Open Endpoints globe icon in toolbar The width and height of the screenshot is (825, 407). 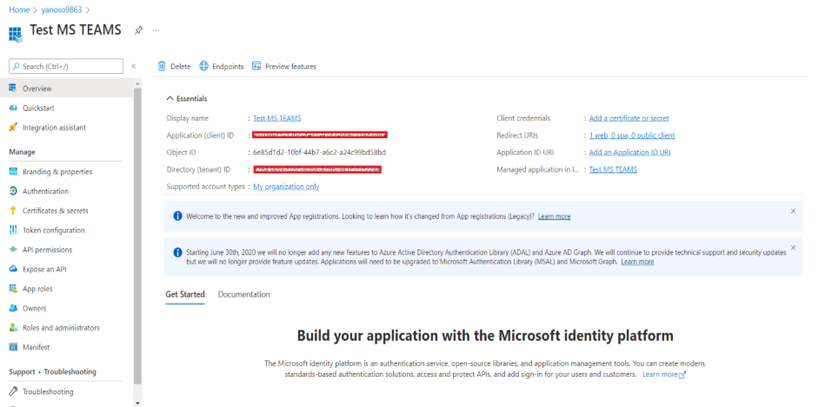[x=204, y=66]
